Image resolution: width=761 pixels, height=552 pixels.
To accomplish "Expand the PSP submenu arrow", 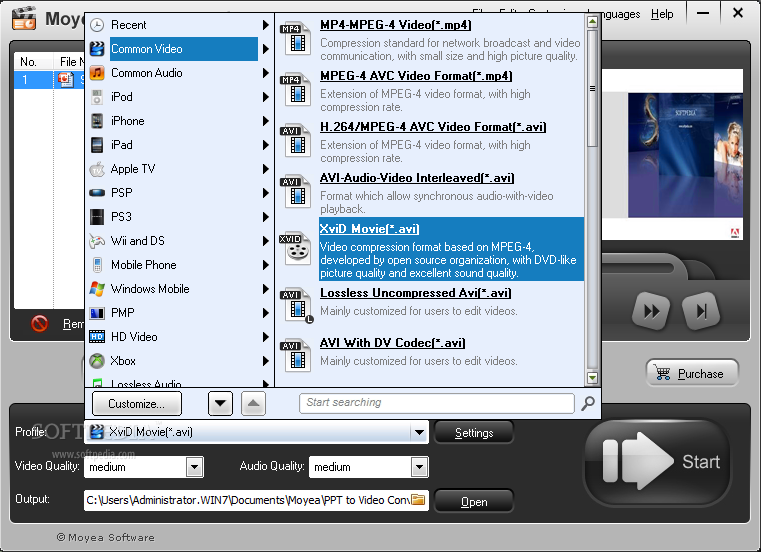I will 265,193.
